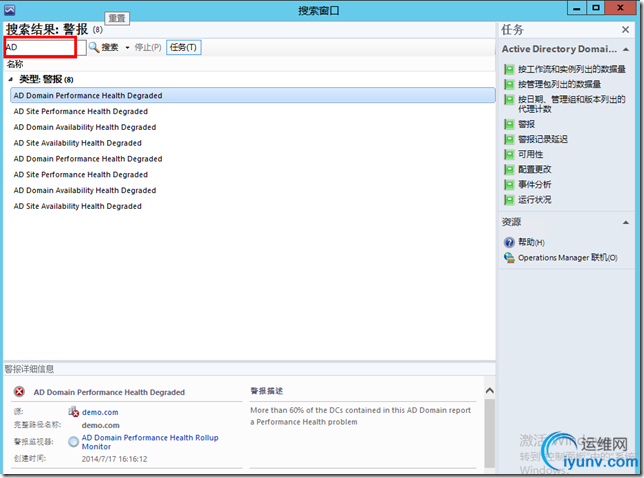Click the window system icon in title bar
Image resolution: width=644 pixels, height=478 pixels.
pyautogui.click(x=9, y=10)
